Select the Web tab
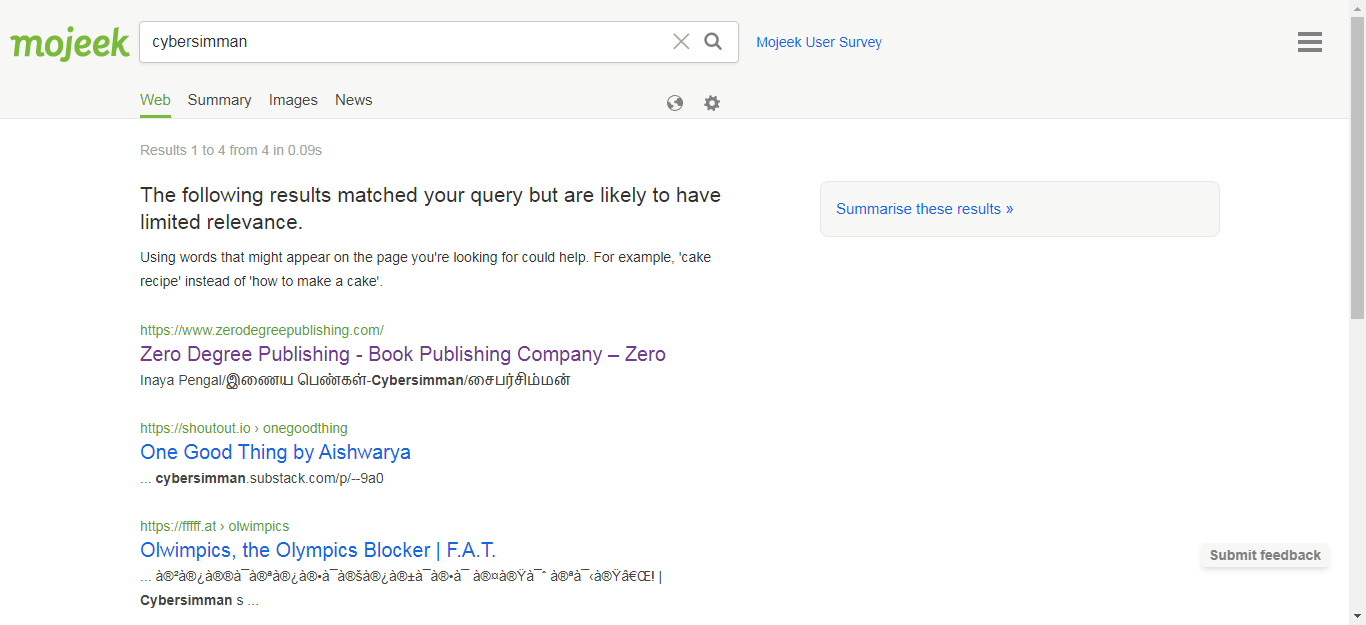 point(155,100)
